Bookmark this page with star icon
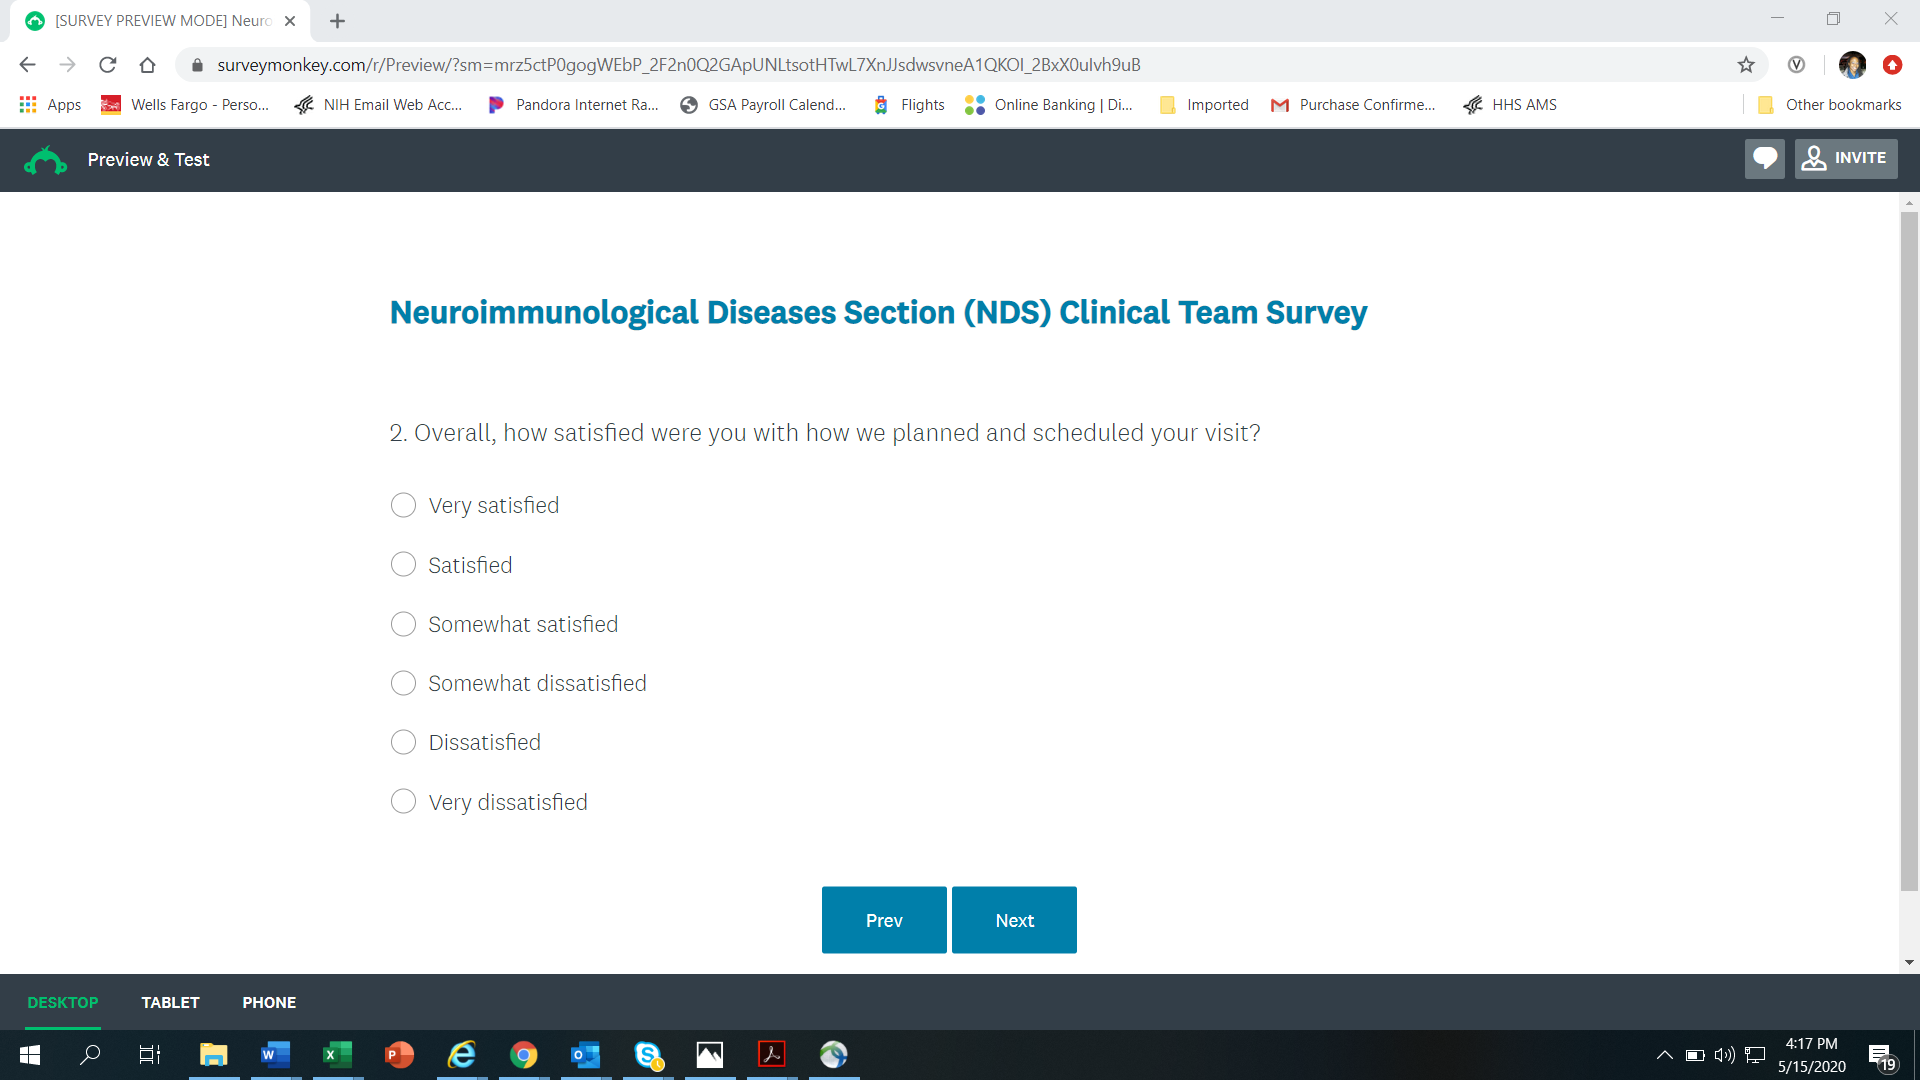This screenshot has width=1920, height=1080. (x=1746, y=65)
